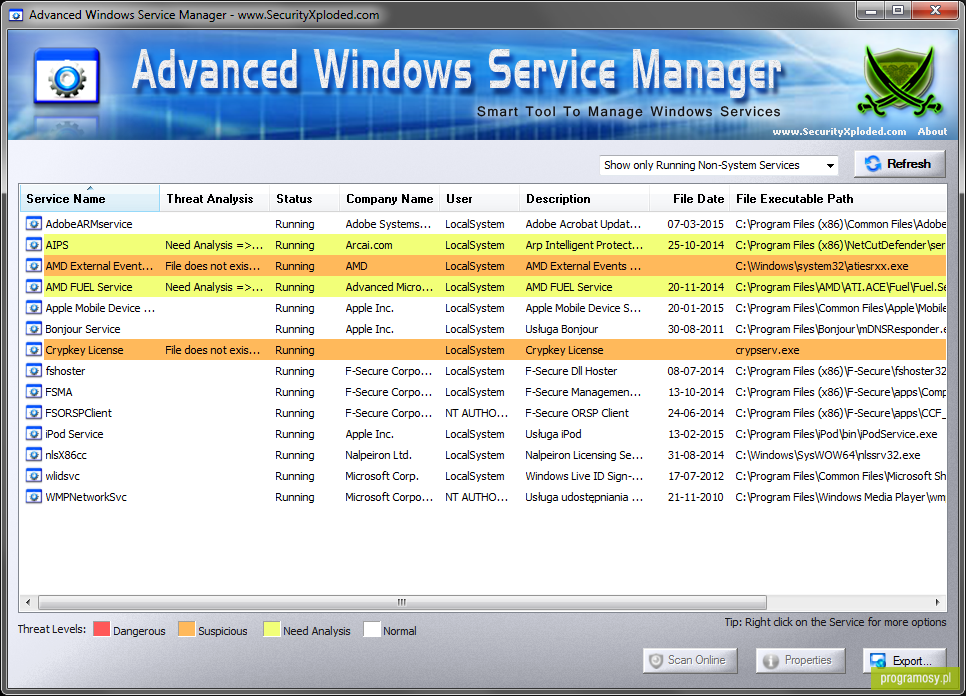Sort by User column header
Screen dimensions: 966x696
click(x=479, y=198)
